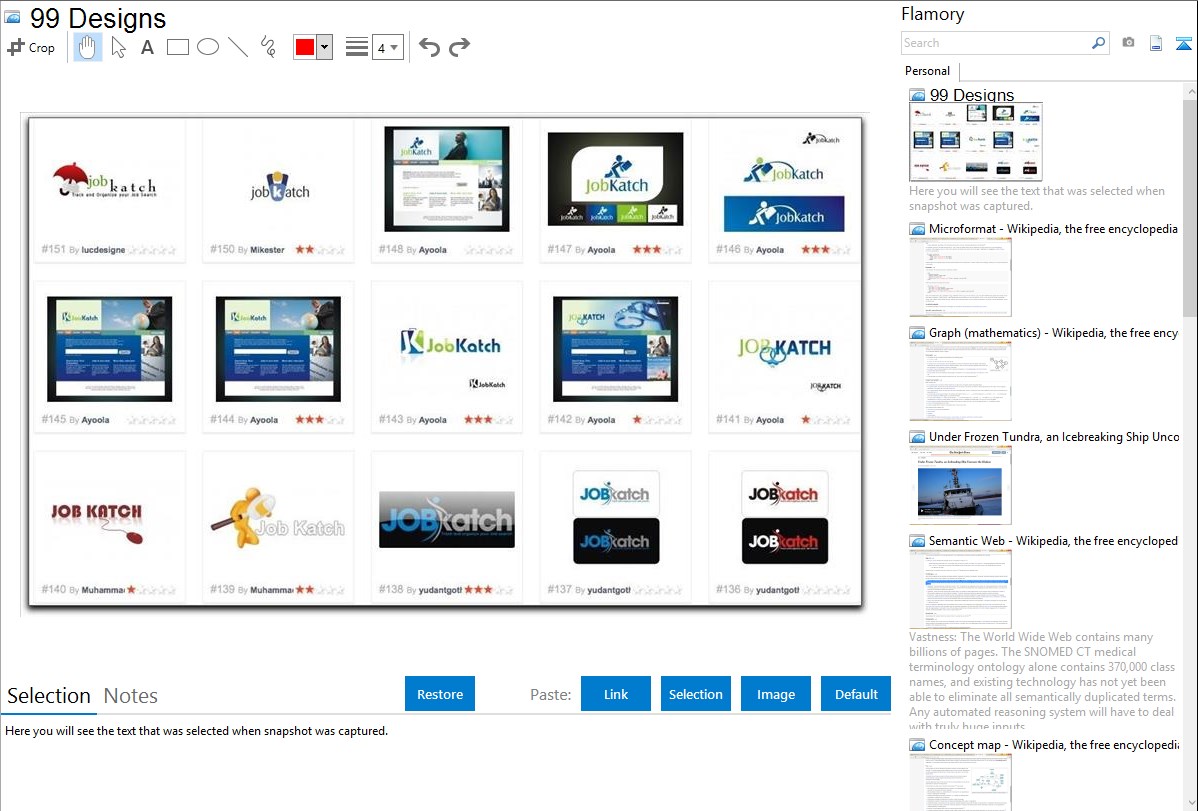This screenshot has height=811, width=1198.
Task: Click design #147 JobKatch logo
Action: coord(616,180)
